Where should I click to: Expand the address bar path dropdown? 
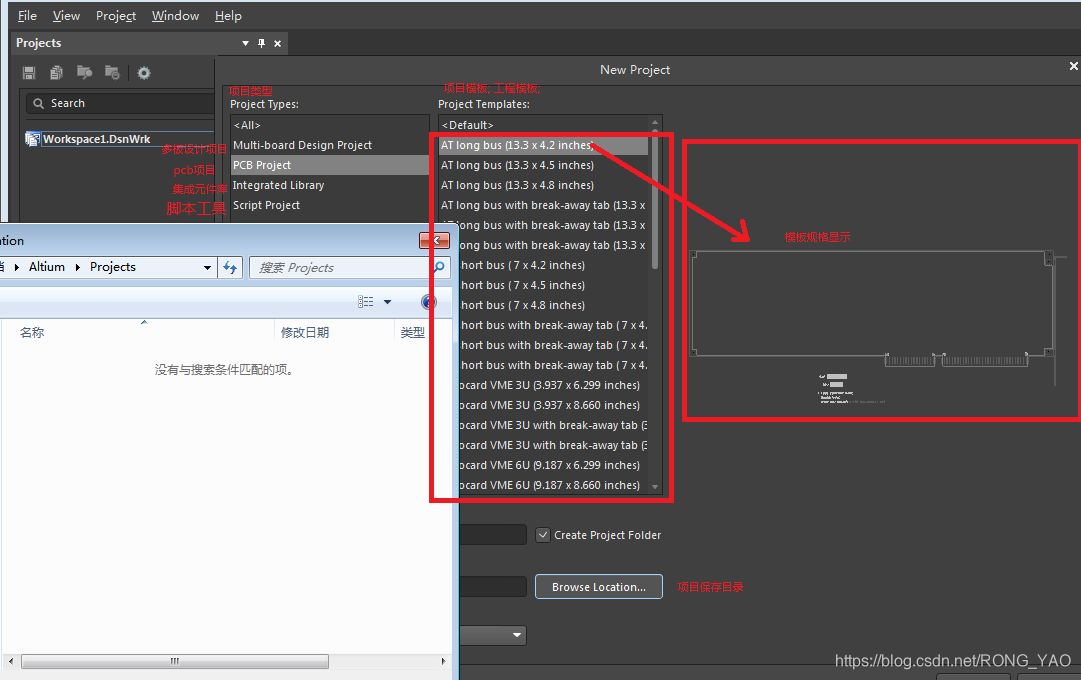pos(207,267)
